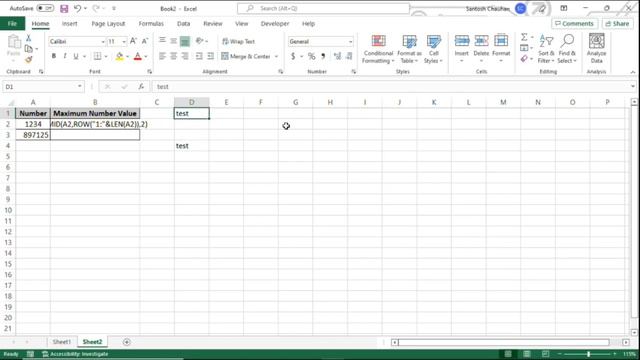640x360 pixels.
Task: Click the Center horizontal alignment icon
Action: click(x=173, y=56)
